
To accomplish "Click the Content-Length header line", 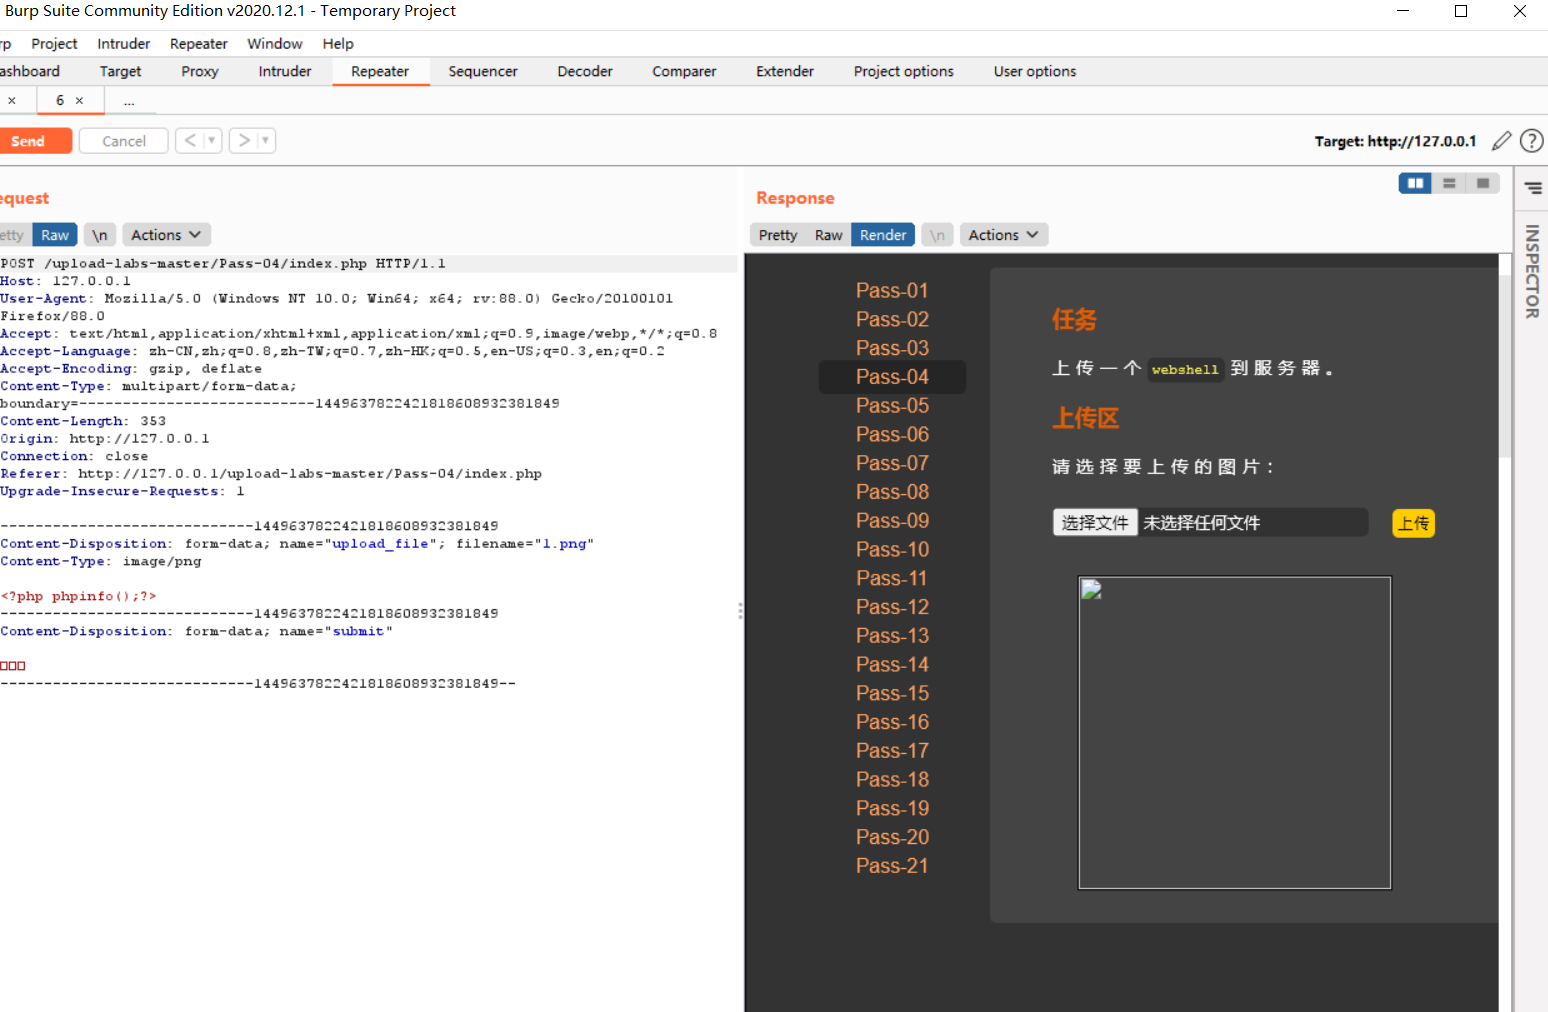I will (x=83, y=422).
